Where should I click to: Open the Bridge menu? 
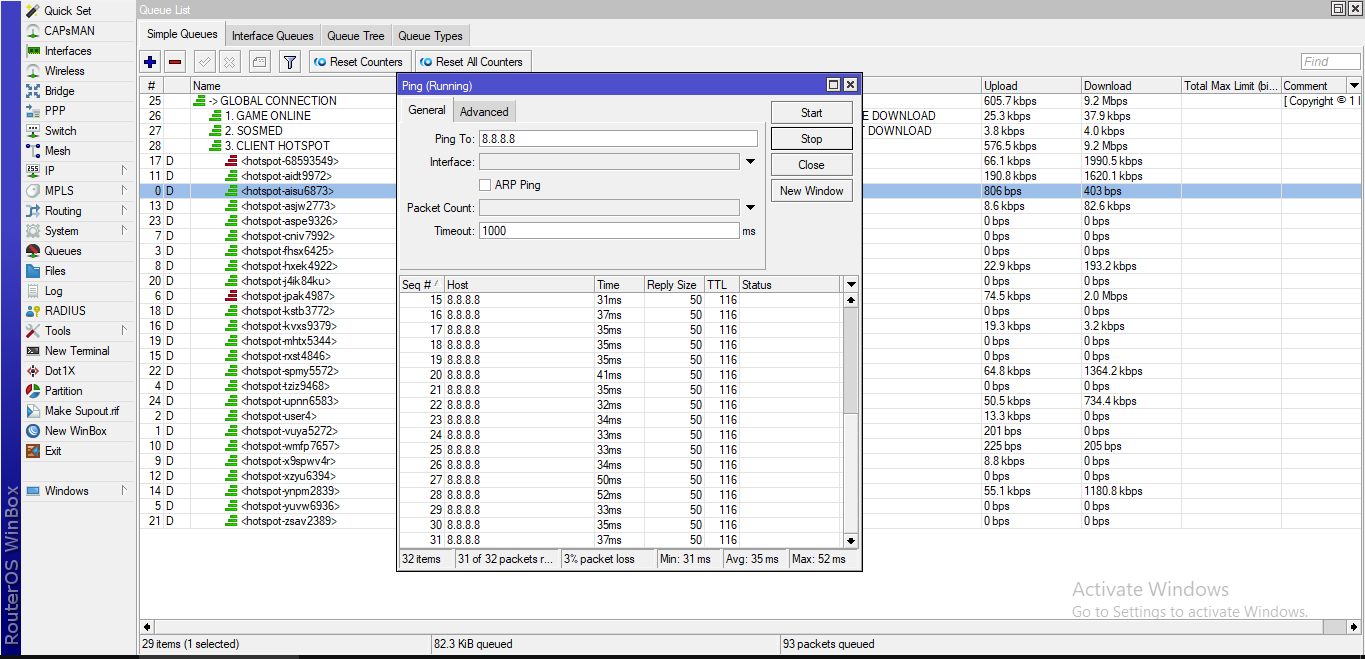60,91
